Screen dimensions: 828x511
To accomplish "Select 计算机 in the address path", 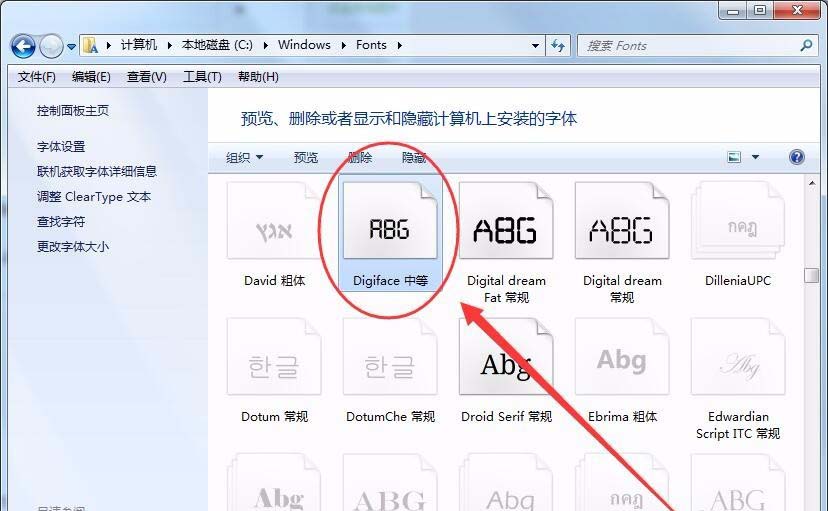I will pos(139,45).
